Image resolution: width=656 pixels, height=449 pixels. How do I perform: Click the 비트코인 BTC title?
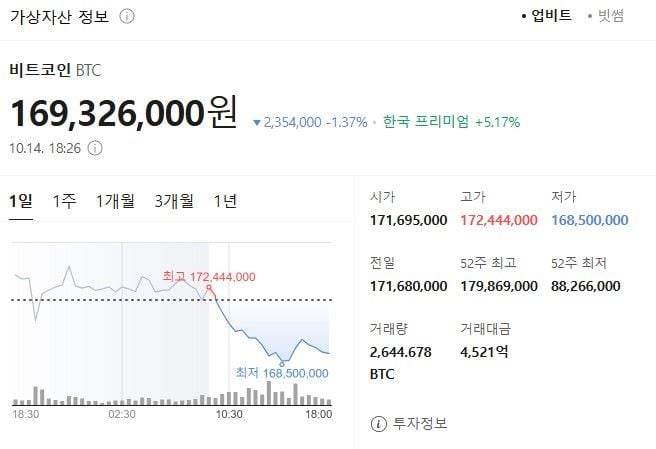tap(56, 70)
